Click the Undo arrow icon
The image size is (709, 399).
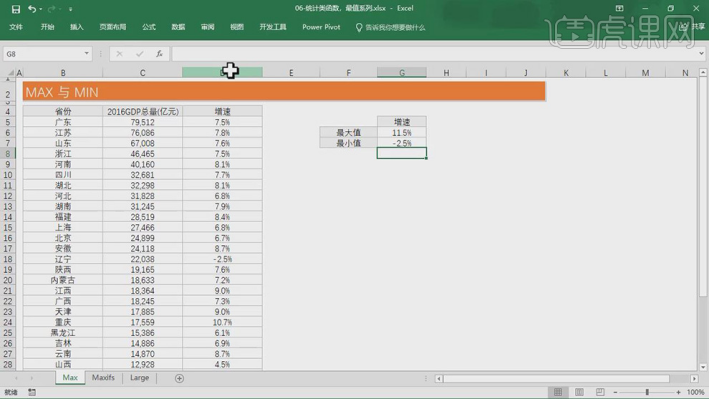point(32,9)
